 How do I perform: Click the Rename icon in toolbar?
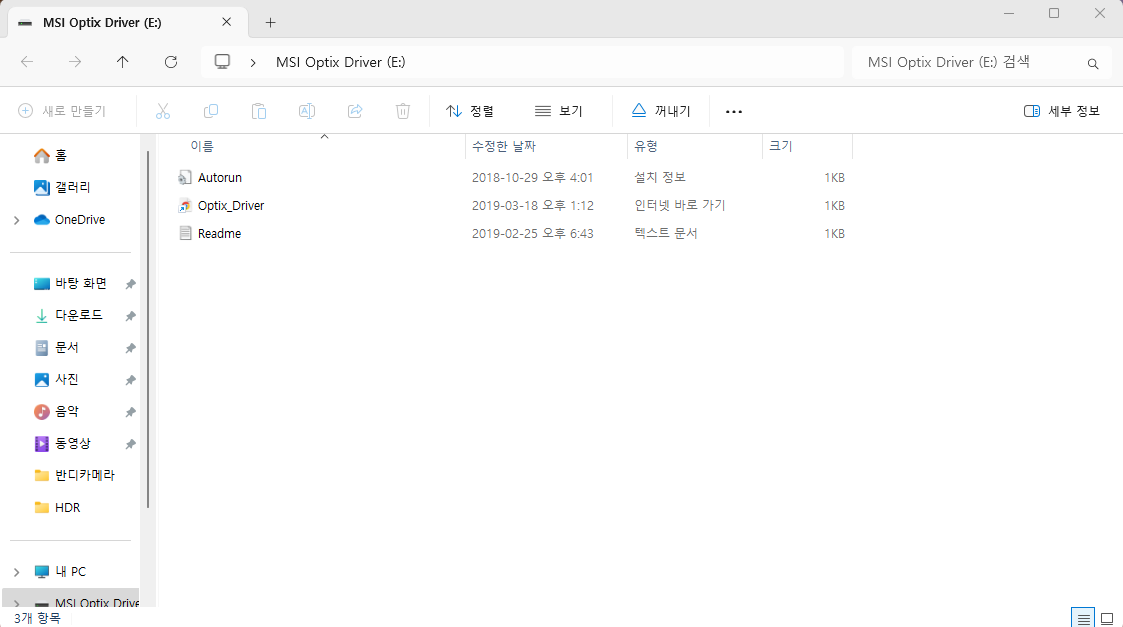tap(307, 111)
